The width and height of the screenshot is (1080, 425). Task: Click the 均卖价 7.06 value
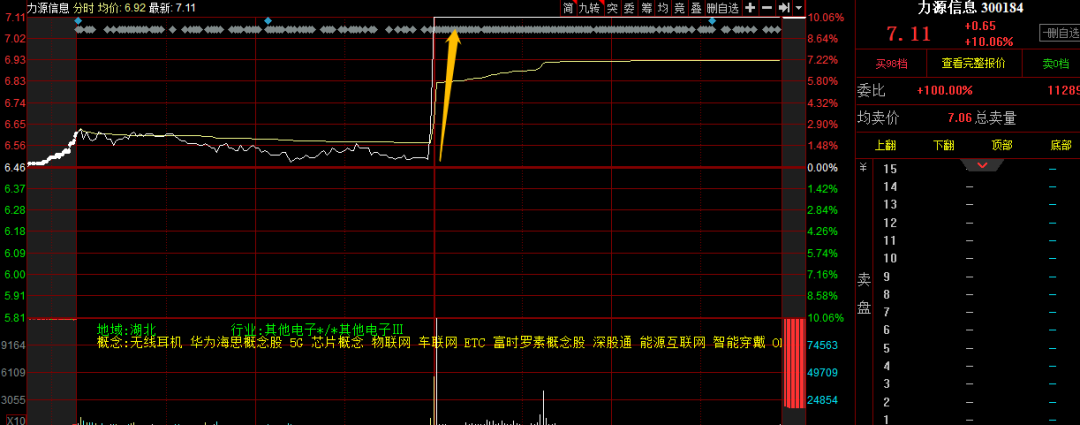[x=960, y=118]
